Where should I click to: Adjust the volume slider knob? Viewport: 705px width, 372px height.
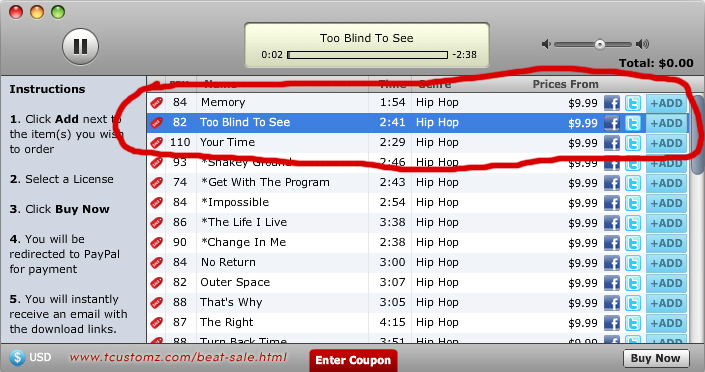(599, 44)
